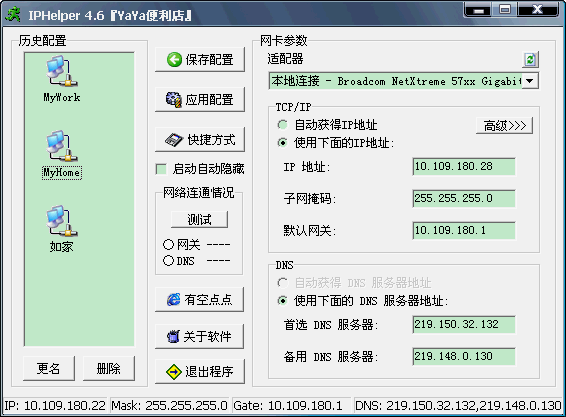
Task: Select 使用下面的IP地址 radio button
Action: (x=283, y=143)
